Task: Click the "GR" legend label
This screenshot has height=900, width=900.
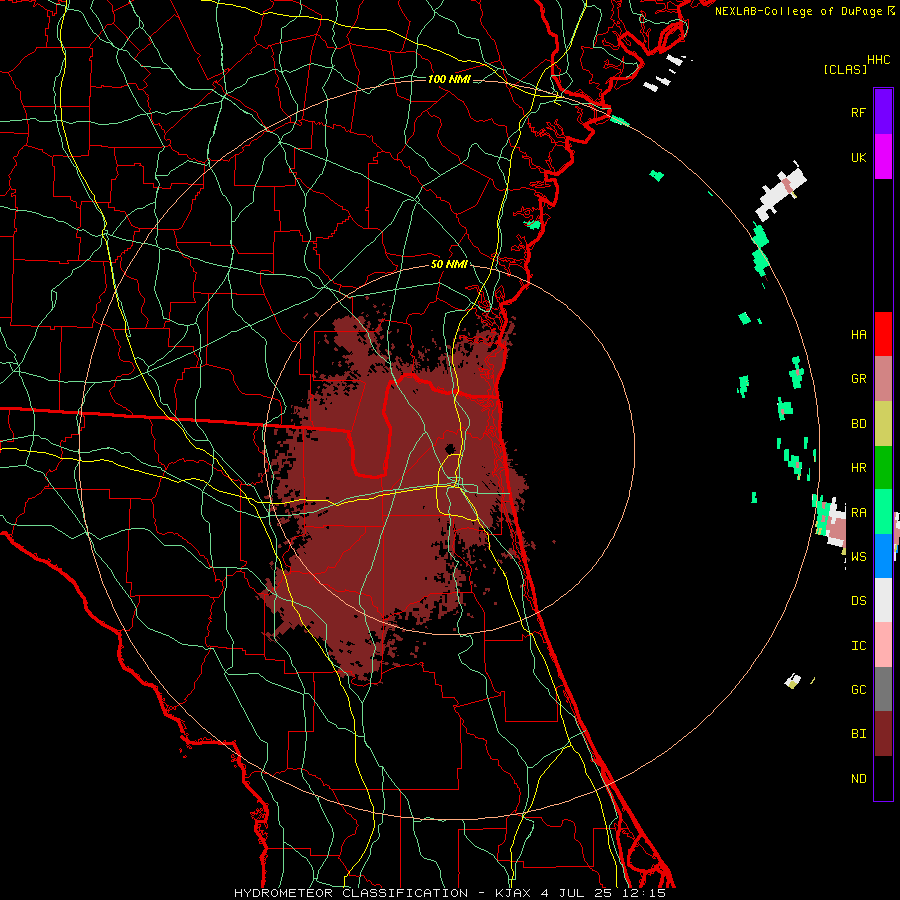Action: (858, 379)
